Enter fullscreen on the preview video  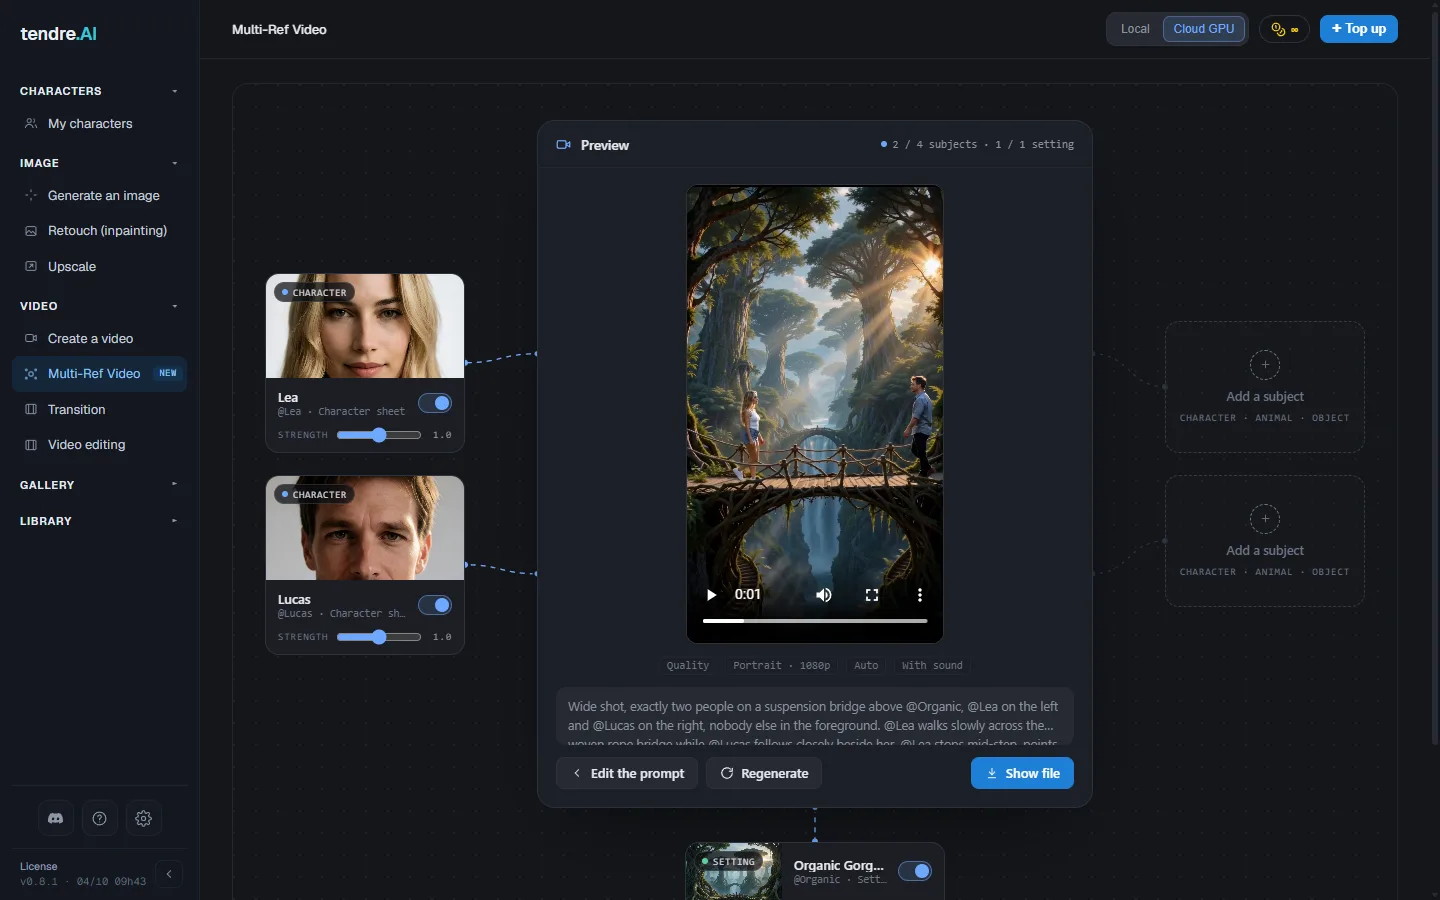click(872, 595)
